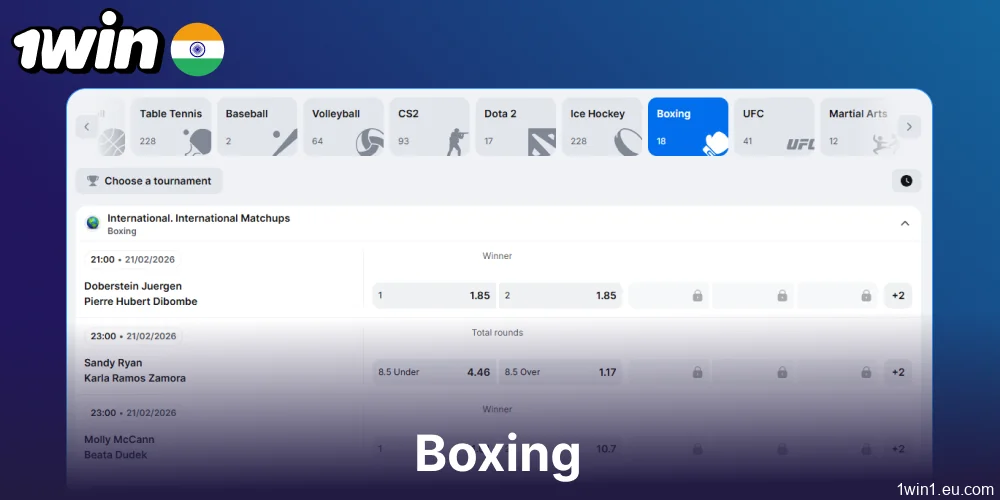Select the Baseball sport tab

pyautogui.click(x=257, y=127)
